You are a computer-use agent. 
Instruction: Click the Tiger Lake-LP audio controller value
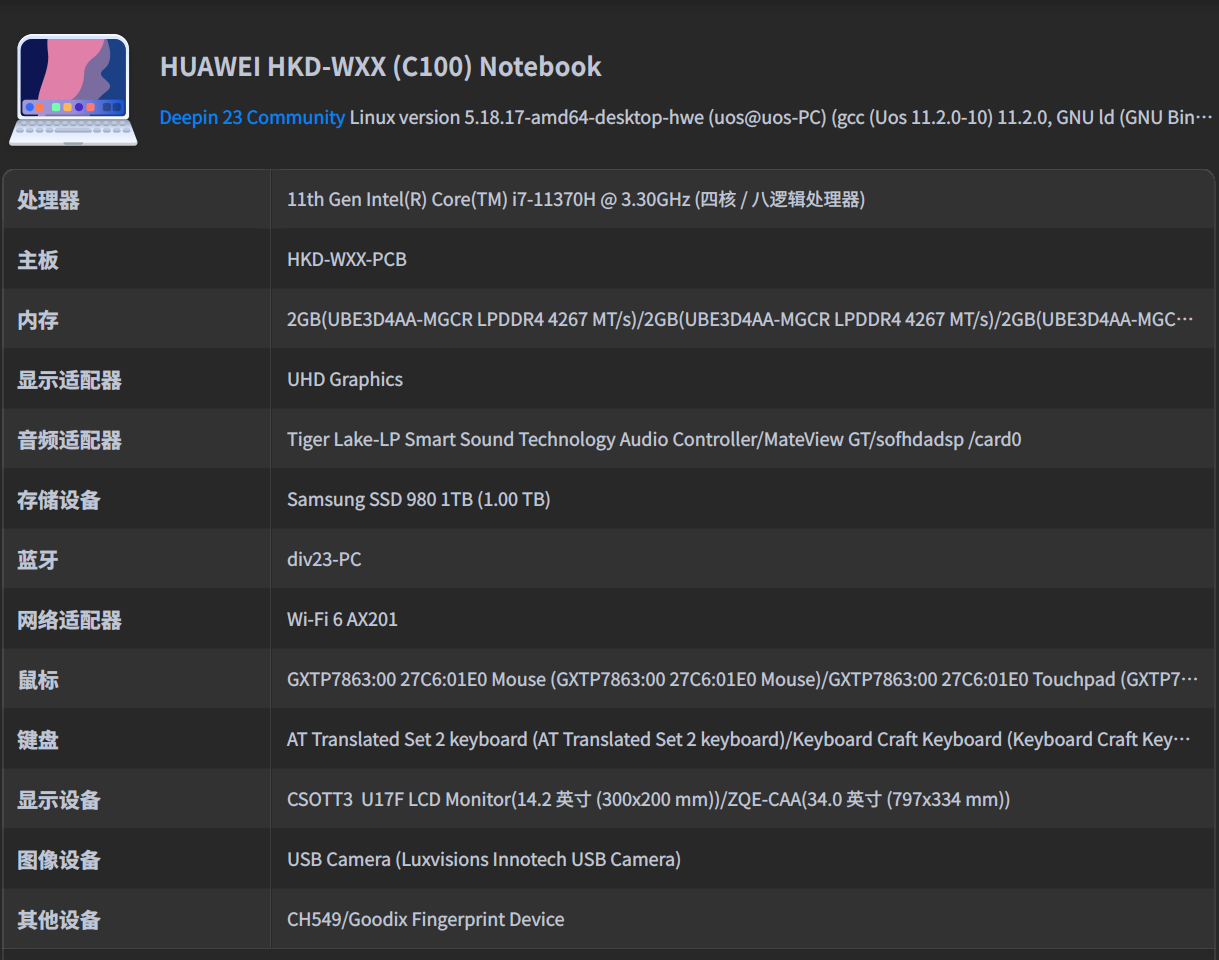pos(654,440)
